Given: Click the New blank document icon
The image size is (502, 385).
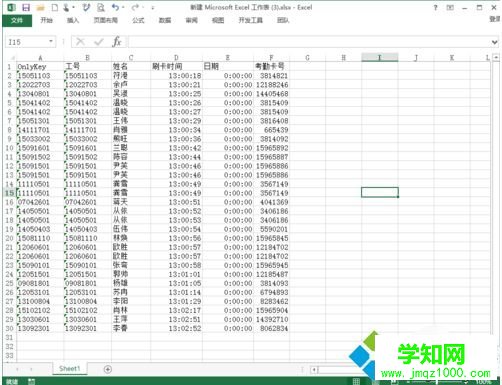Looking at the screenshot, I should click(54, 7).
